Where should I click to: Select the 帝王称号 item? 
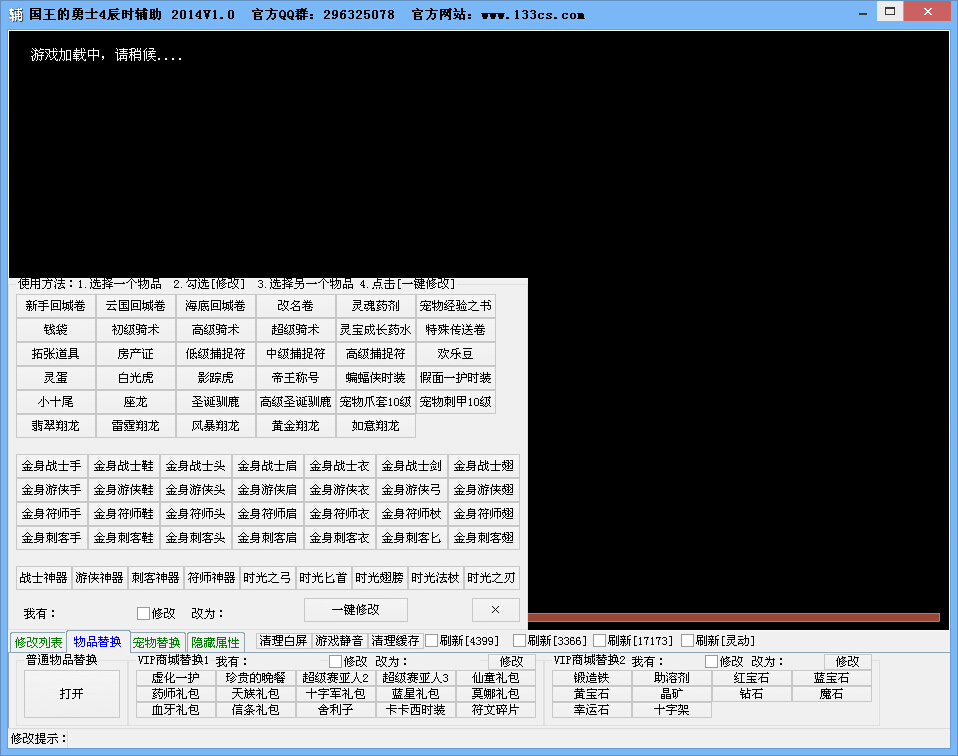296,378
